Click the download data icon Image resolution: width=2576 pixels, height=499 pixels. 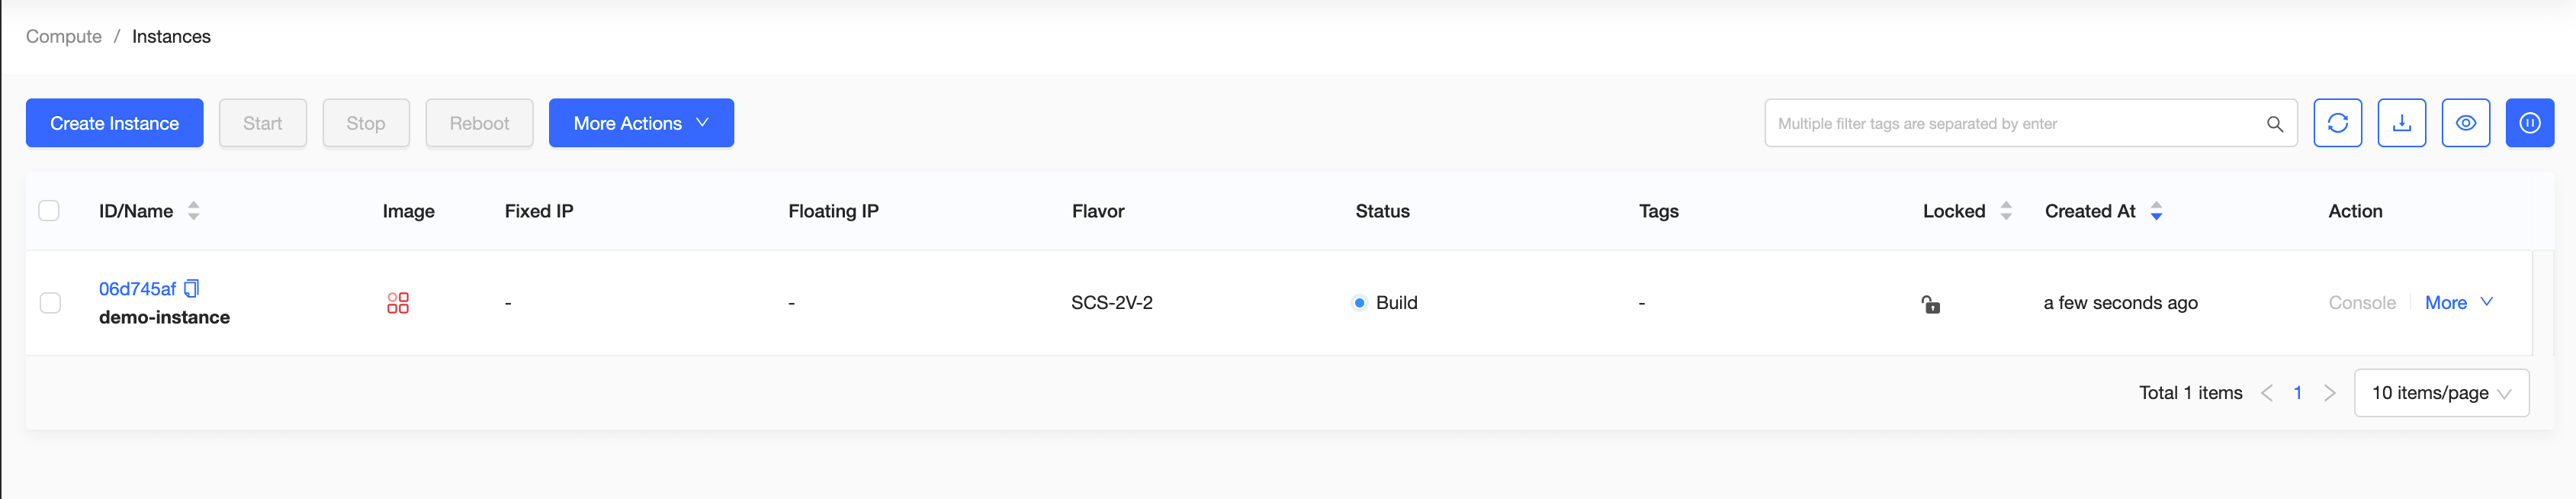tap(2401, 123)
